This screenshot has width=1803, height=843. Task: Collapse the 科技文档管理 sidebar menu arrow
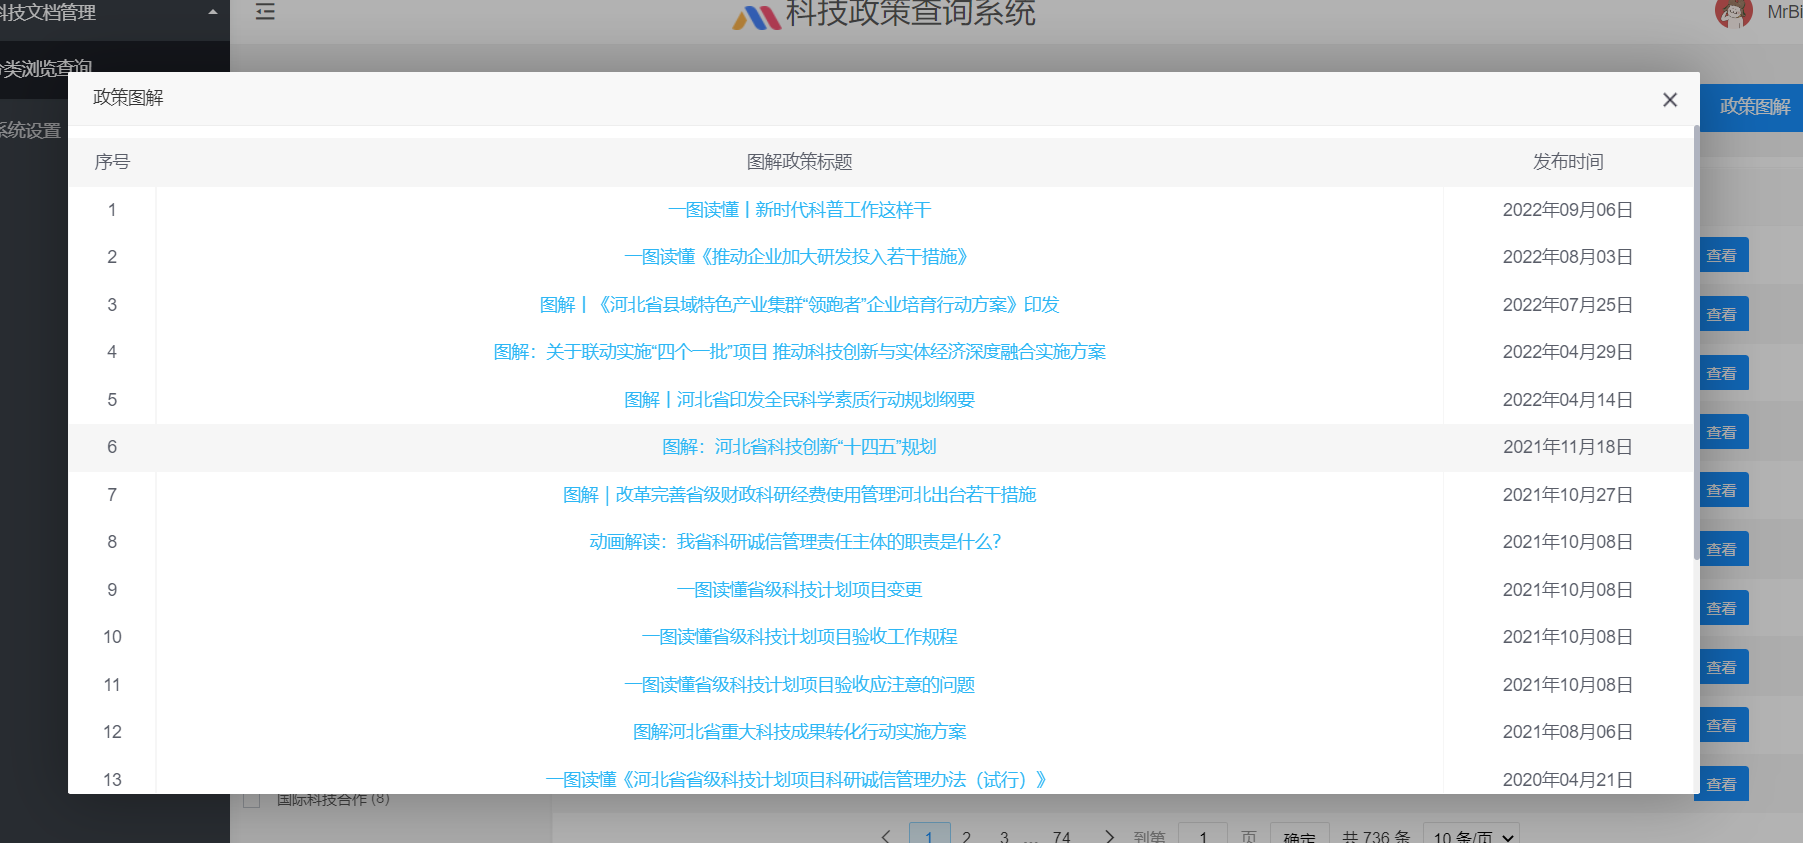(212, 12)
